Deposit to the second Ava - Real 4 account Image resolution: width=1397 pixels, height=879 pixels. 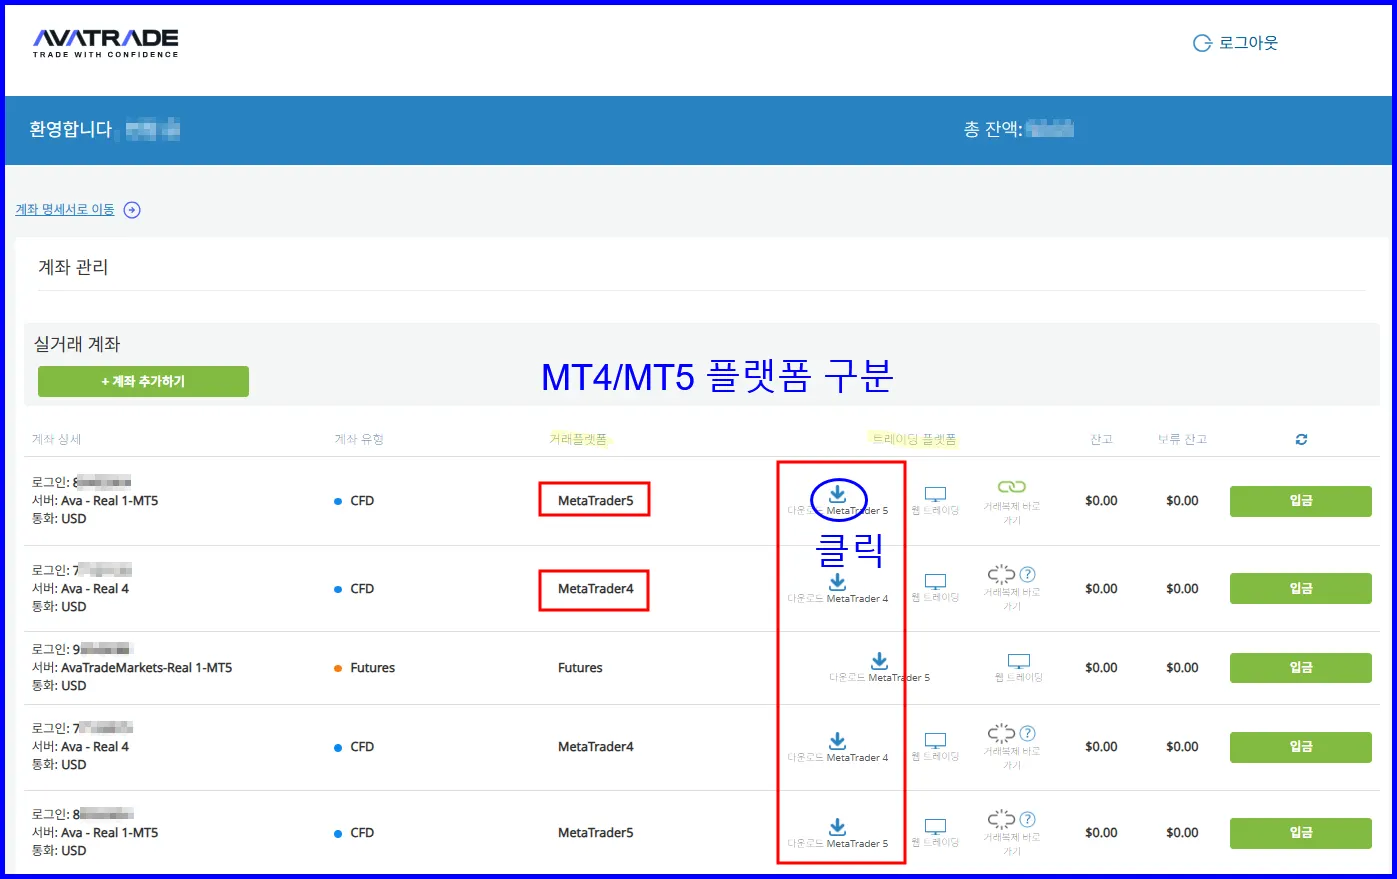(1300, 747)
